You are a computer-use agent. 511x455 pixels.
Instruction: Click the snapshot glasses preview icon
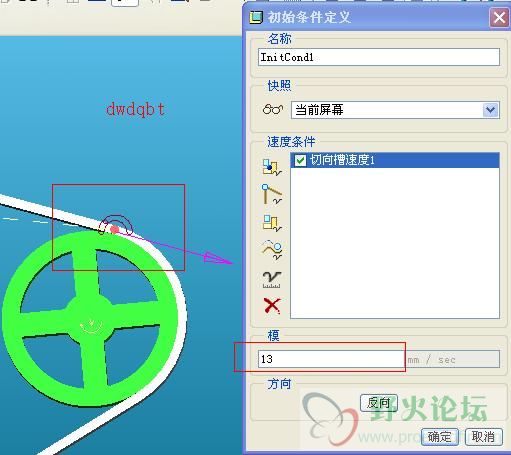pos(273,110)
